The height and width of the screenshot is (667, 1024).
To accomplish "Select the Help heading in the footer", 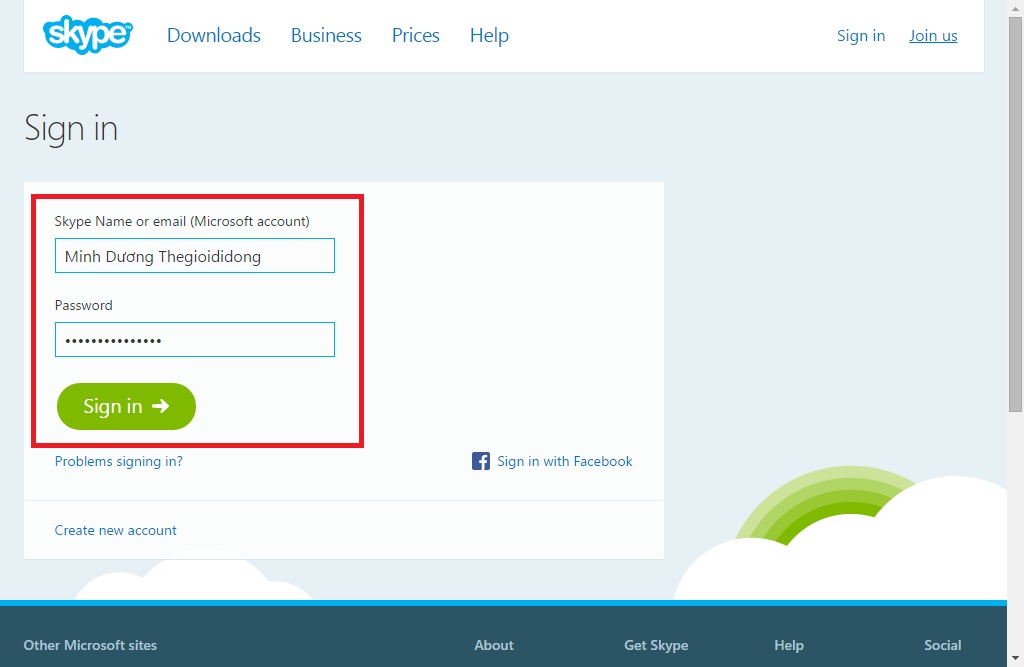I will point(788,645).
